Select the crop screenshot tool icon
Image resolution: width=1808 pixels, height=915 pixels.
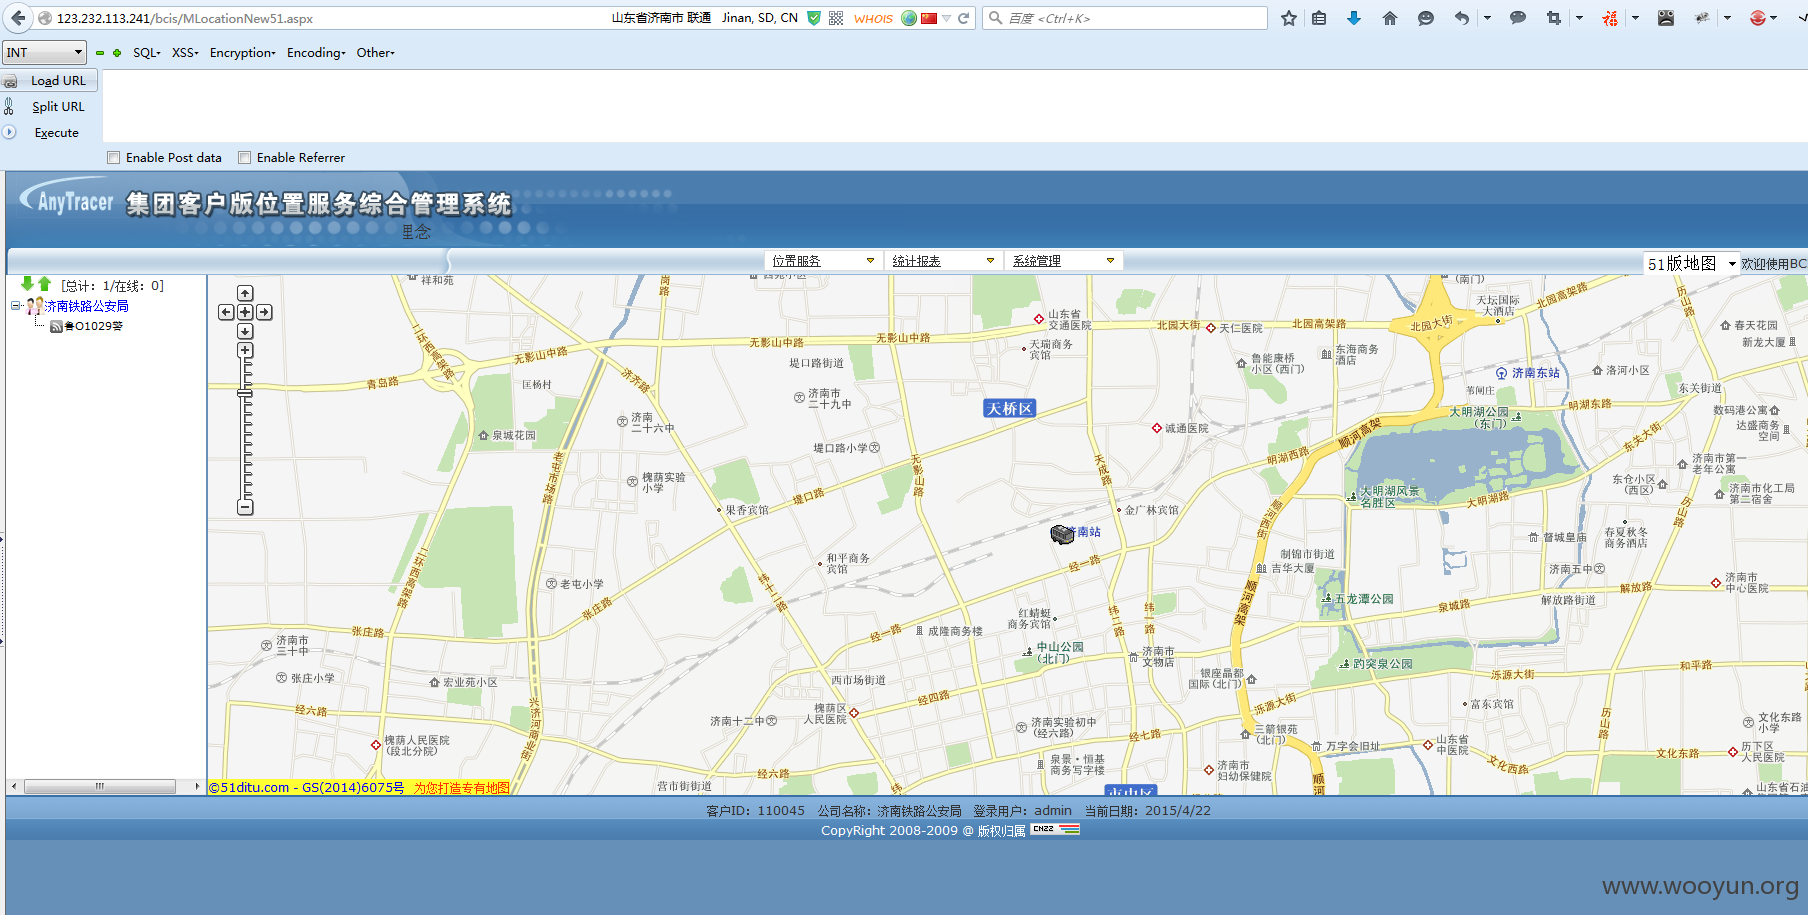point(1553,18)
